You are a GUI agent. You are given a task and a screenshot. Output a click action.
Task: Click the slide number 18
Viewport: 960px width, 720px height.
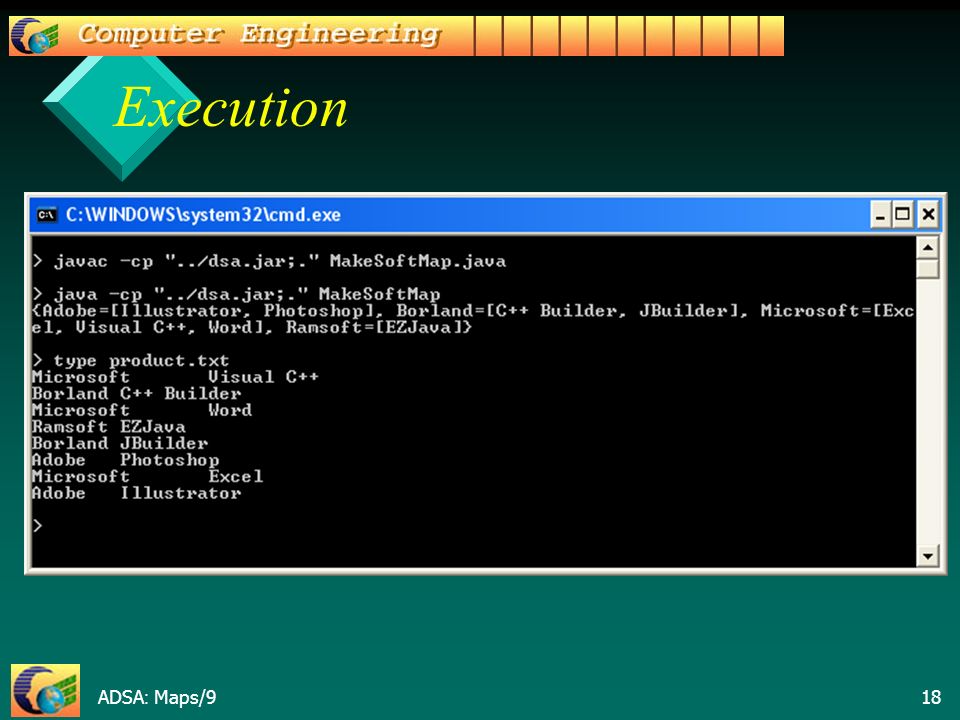[x=931, y=697]
